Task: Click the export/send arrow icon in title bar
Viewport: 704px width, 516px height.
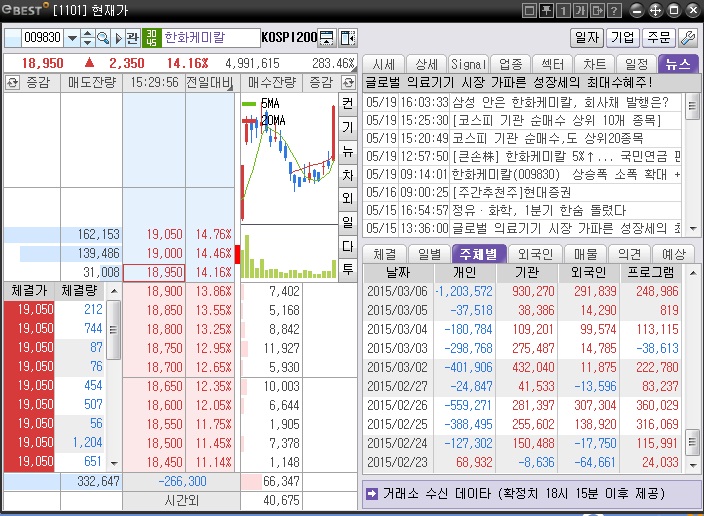Action: tap(597, 10)
